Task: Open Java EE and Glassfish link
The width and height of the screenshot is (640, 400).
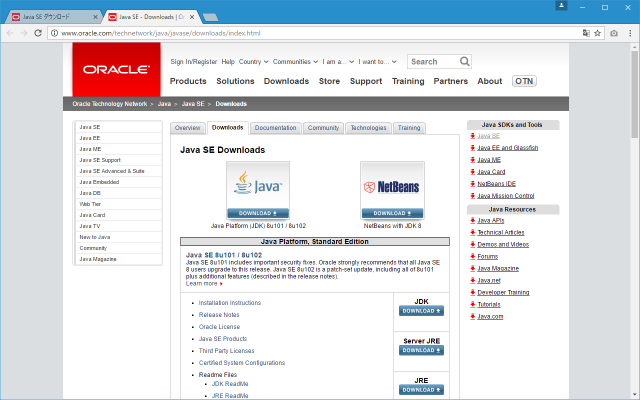Action: (x=508, y=148)
